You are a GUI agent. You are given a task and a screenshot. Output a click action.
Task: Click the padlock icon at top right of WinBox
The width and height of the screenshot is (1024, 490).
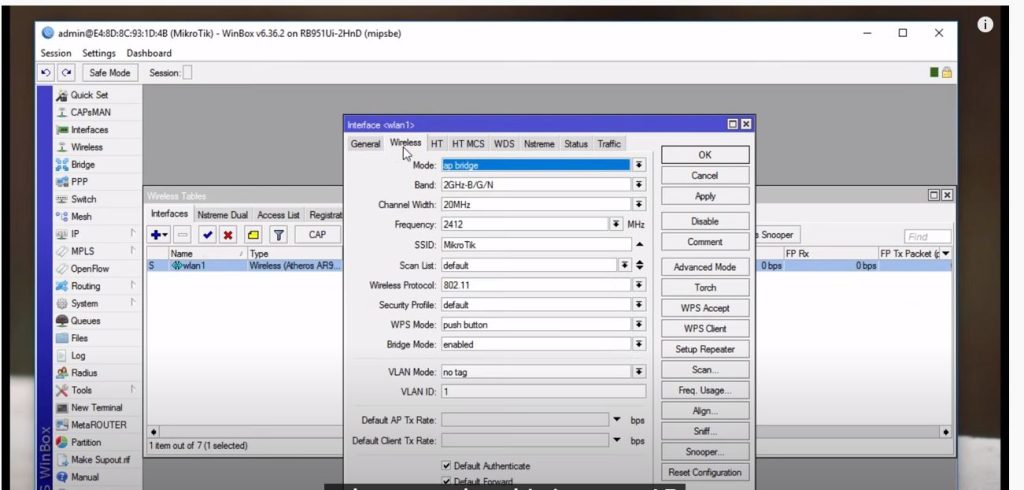point(946,73)
